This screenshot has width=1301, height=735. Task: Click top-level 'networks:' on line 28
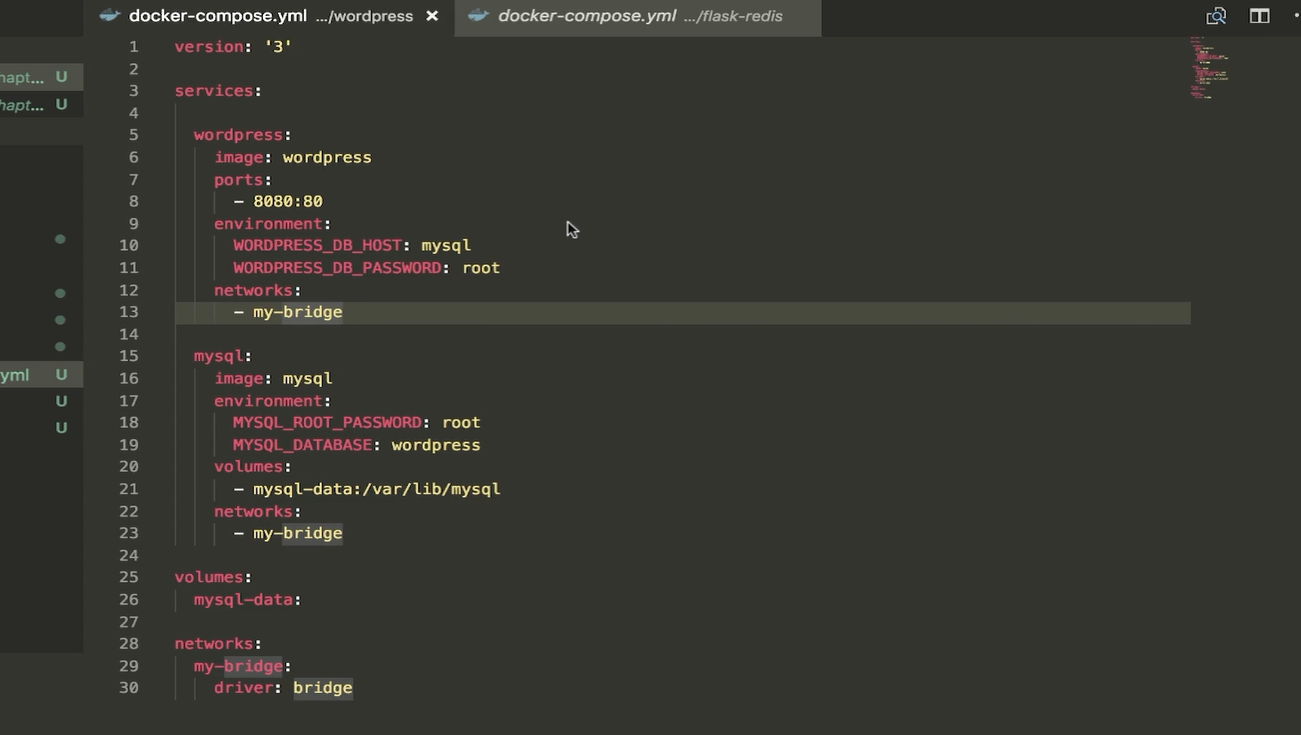tap(218, 644)
